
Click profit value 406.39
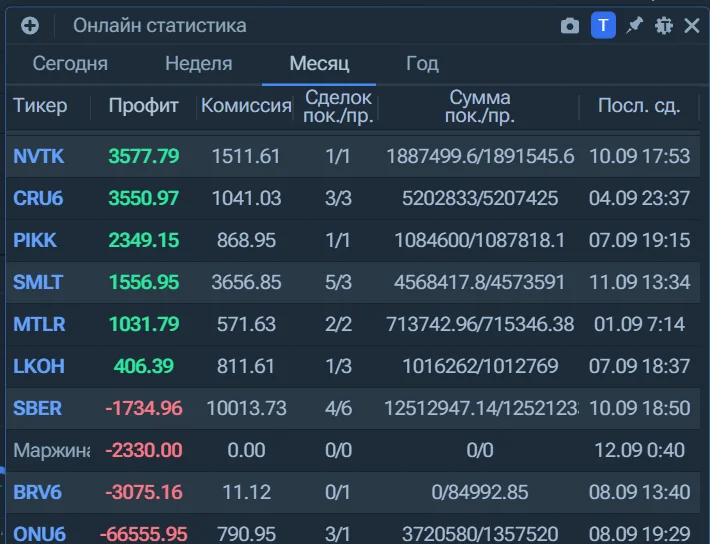(144, 366)
